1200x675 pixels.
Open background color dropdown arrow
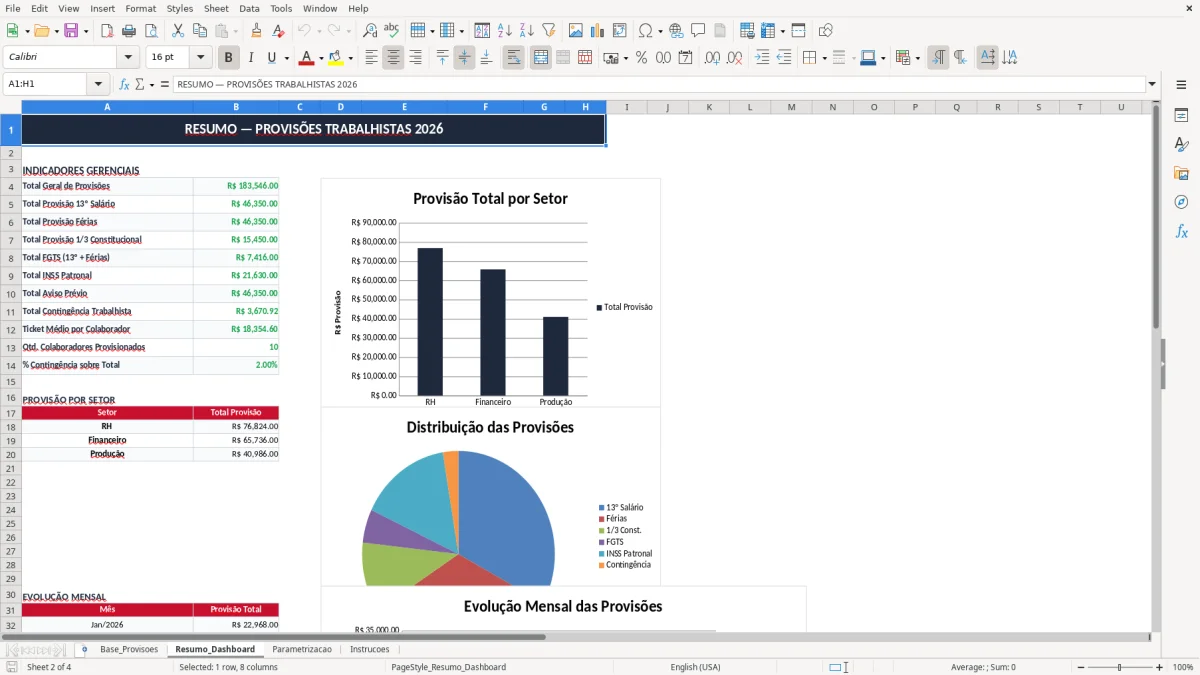(x=349, y=58)
